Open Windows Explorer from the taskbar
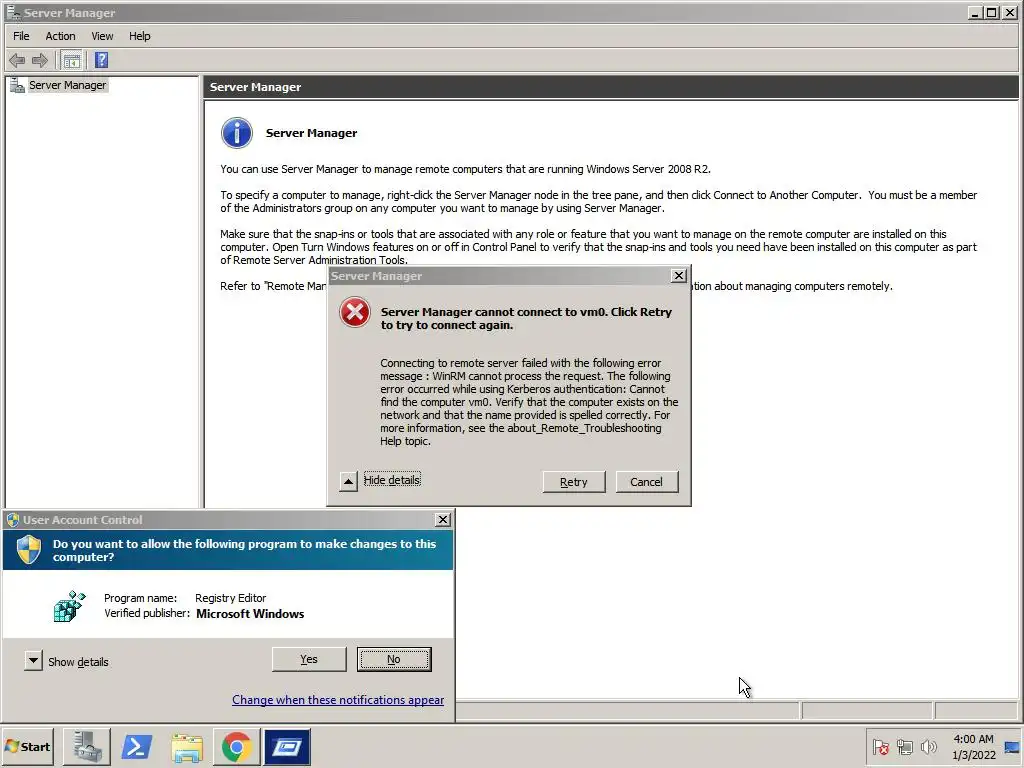1024x768 pixels. (187, 746)
